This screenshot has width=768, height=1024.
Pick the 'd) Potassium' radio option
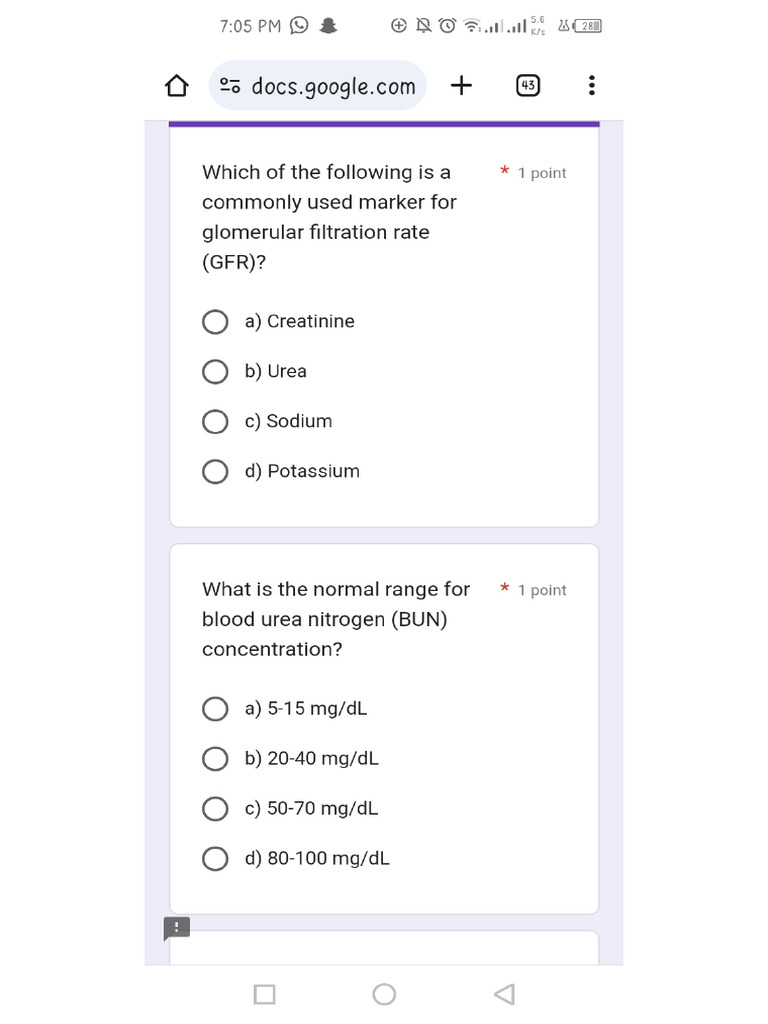click(x=215, y=472)
